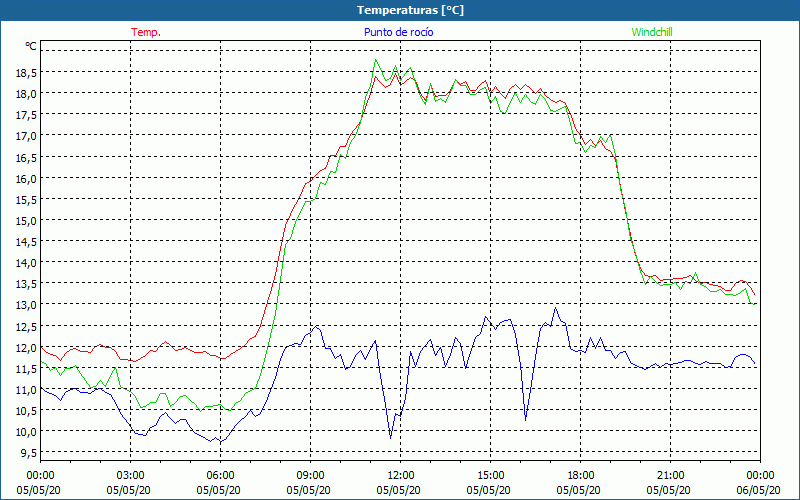The height and width of the screenshot is (500, 800).
Task: Click the 14,5 y-axis value
Action: [x=26, y=242]
